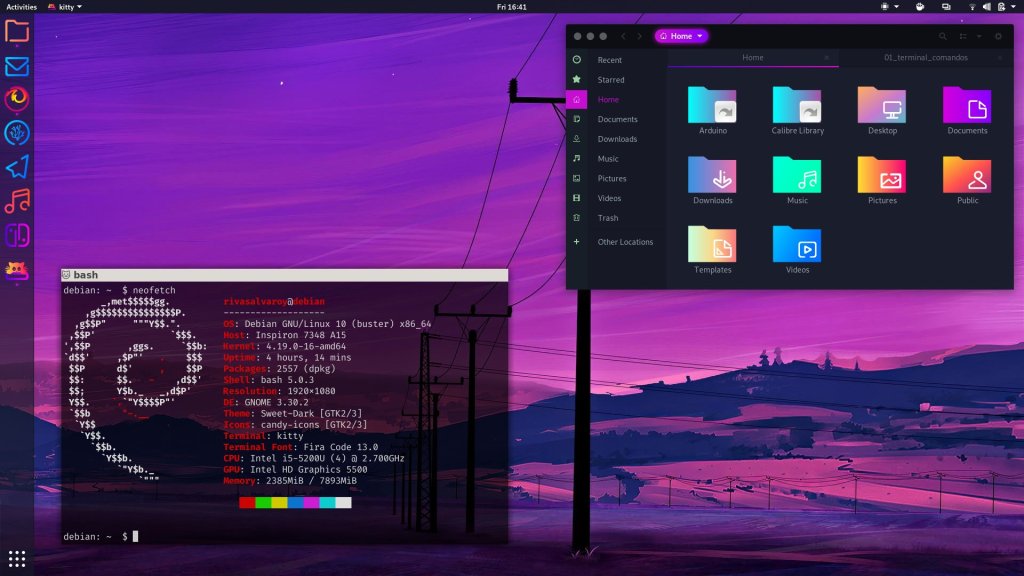Open the view options dropdown arrow

[x=979, y=36]
